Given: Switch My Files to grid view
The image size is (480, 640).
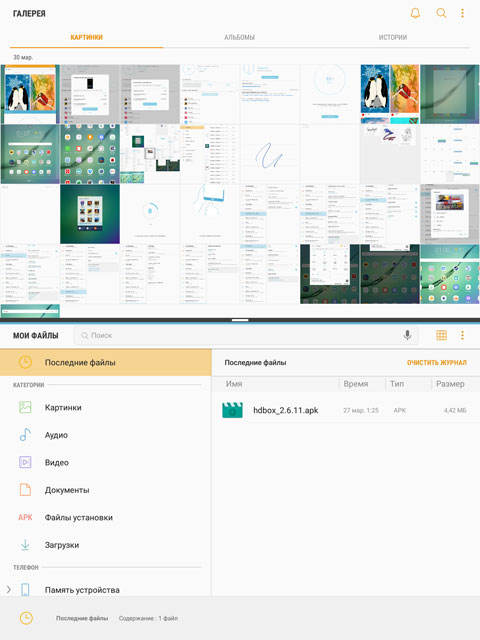Looking at the screenshot, I should 441,335.
